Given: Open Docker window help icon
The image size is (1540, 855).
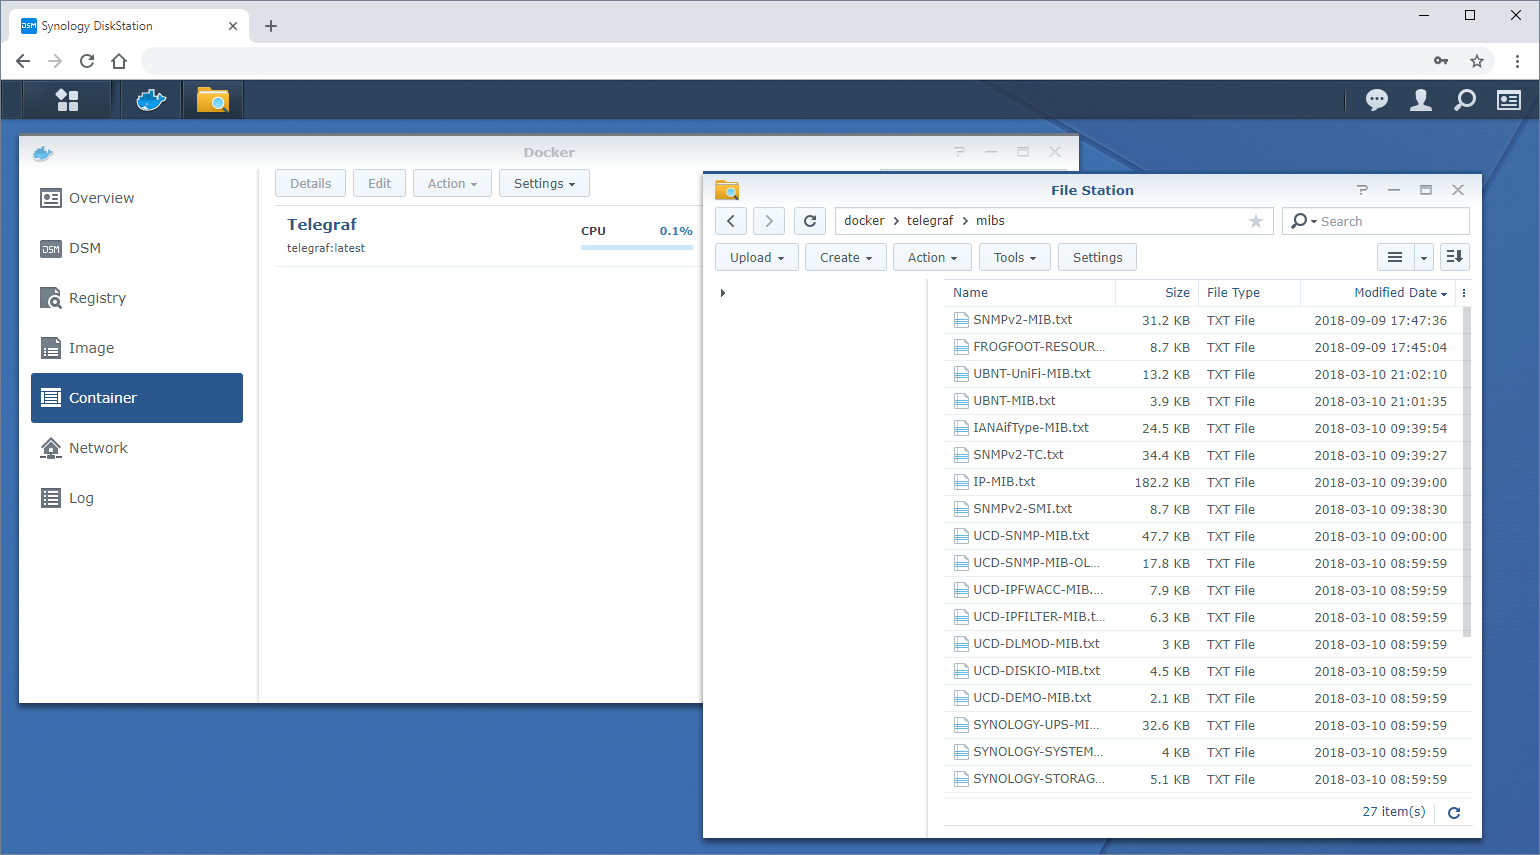Looking at the screenshot, I should (959, 152).
